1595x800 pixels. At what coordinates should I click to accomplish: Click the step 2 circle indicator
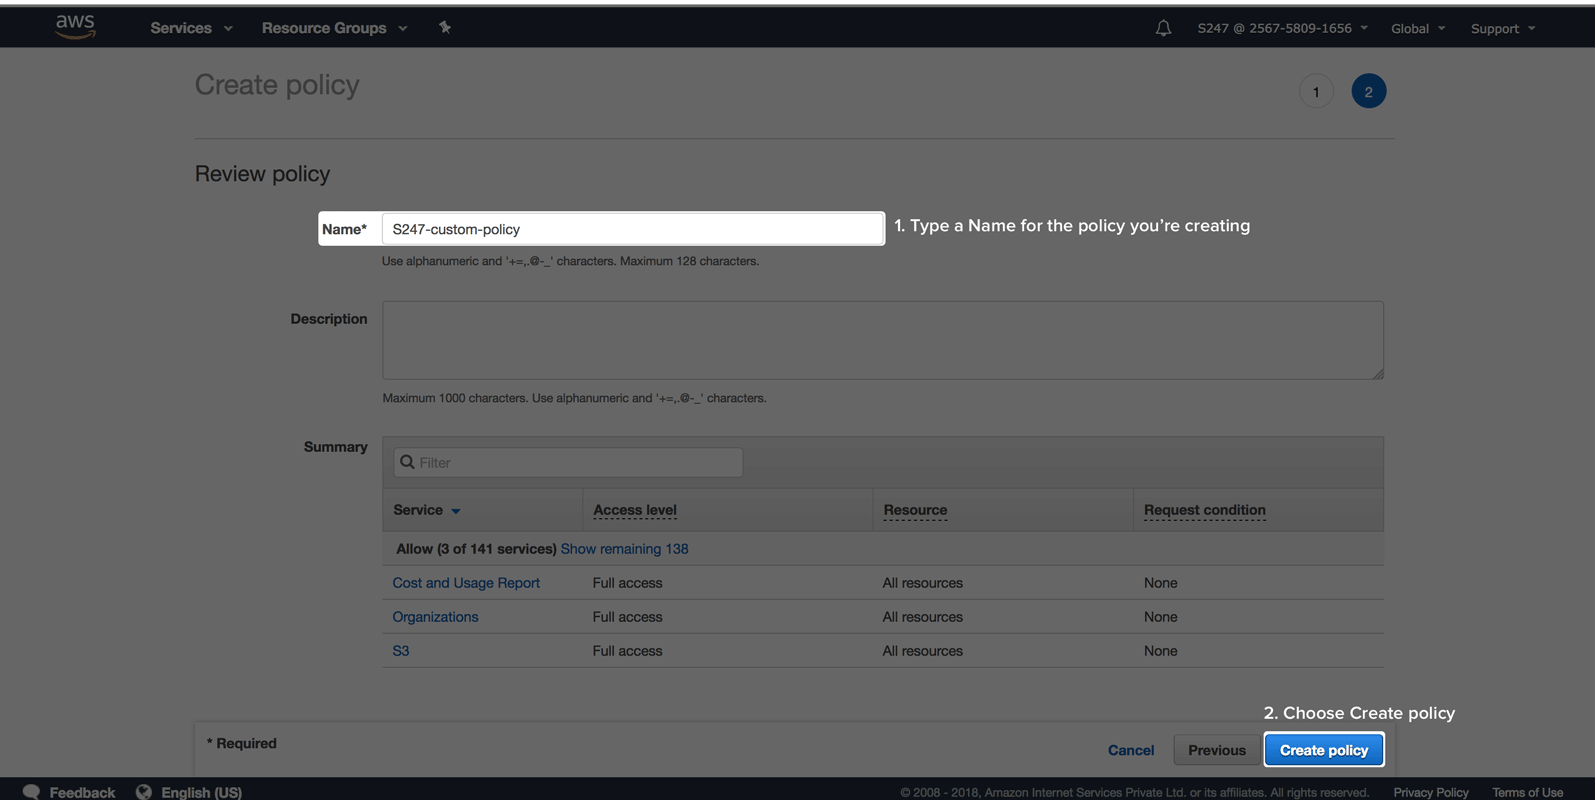[1368, 92]
